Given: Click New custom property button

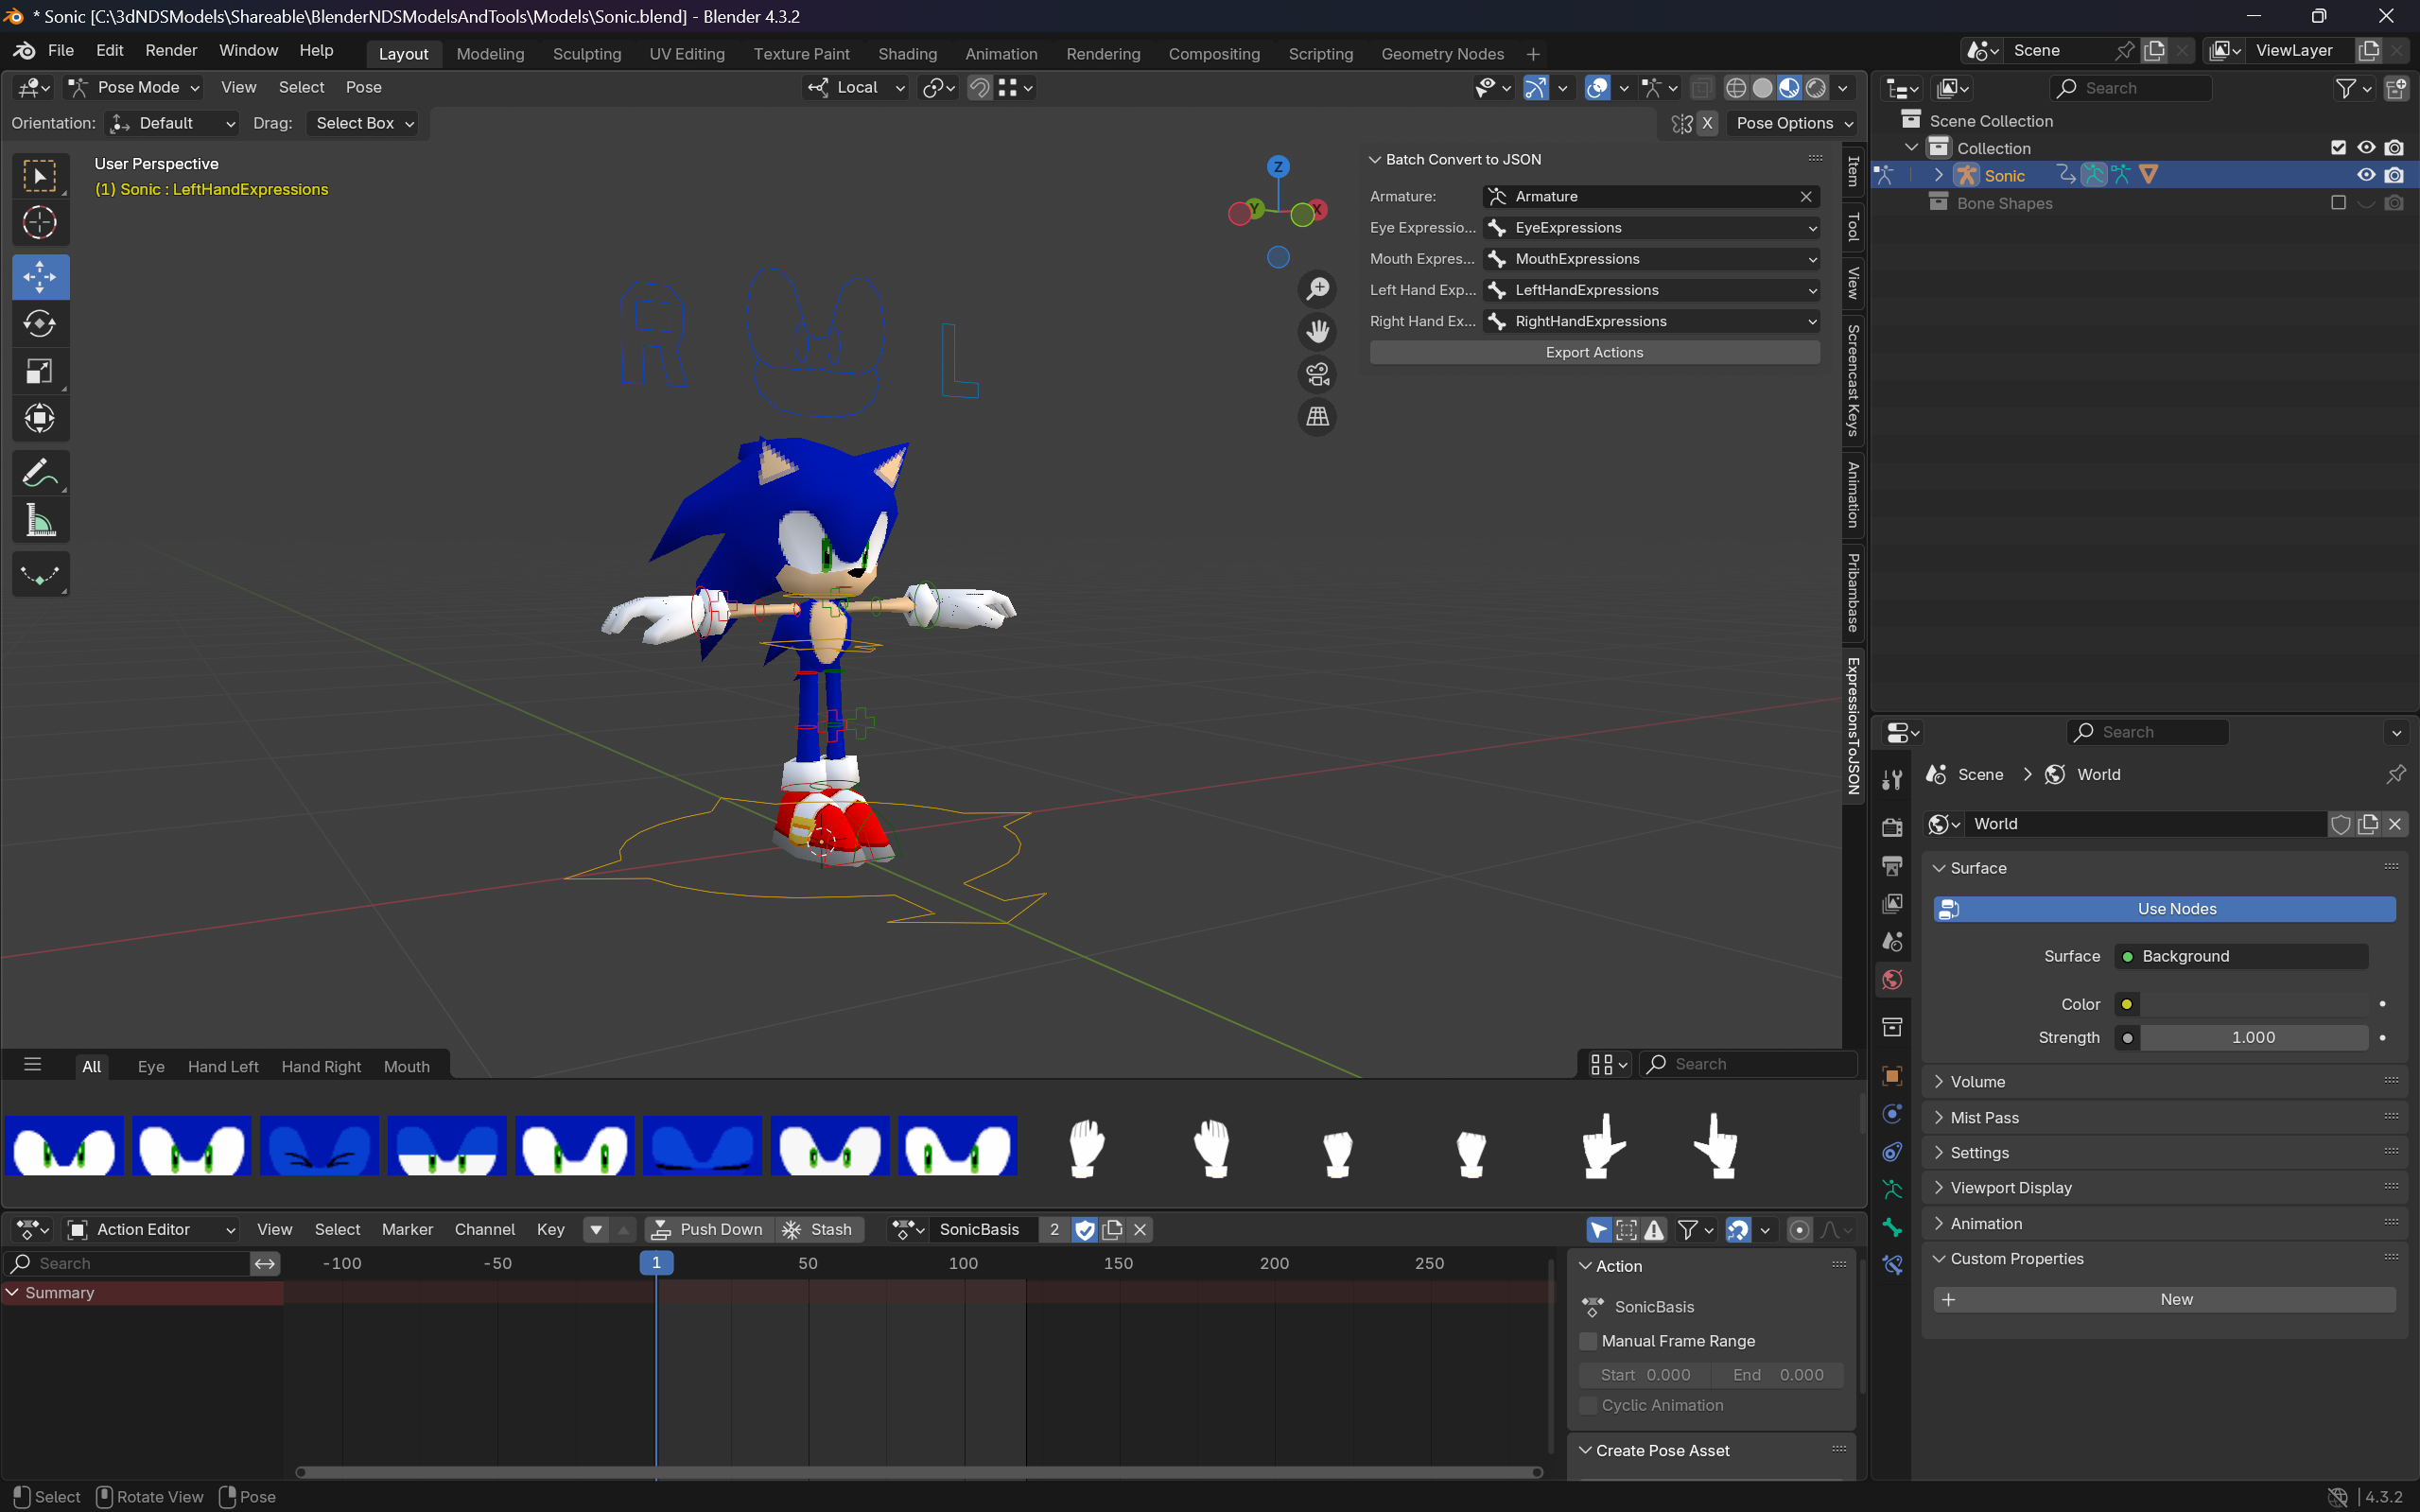Looking at the screenshot, I should tap(2164, 1299).
